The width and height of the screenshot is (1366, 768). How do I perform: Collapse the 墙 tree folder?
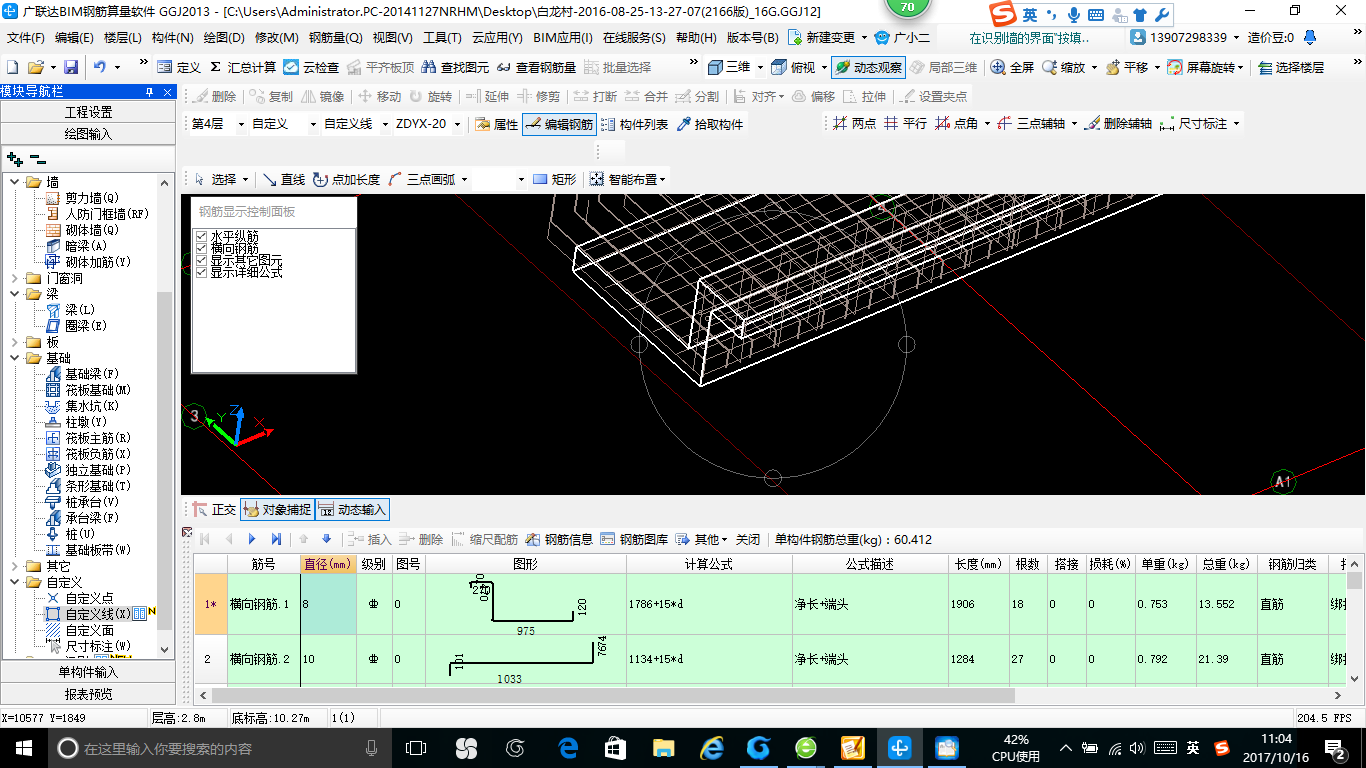(x=14, y=182)
